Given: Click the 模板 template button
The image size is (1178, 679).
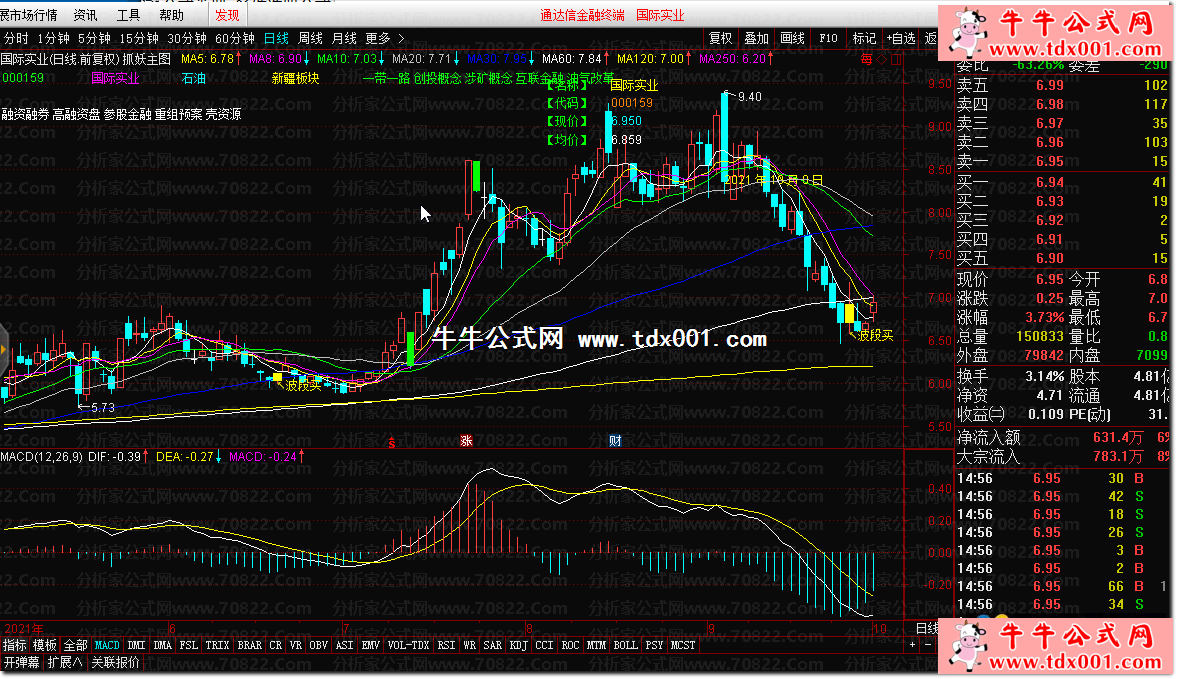Looking at the screenshot, I should coord(45,645).
